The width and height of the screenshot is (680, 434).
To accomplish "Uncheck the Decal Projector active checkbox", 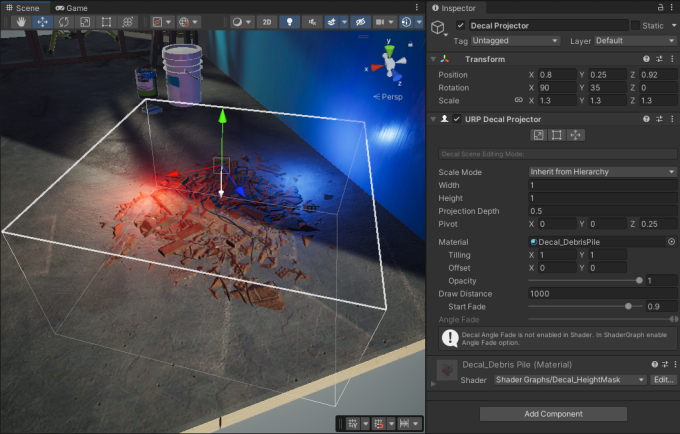I will [460, 25].
